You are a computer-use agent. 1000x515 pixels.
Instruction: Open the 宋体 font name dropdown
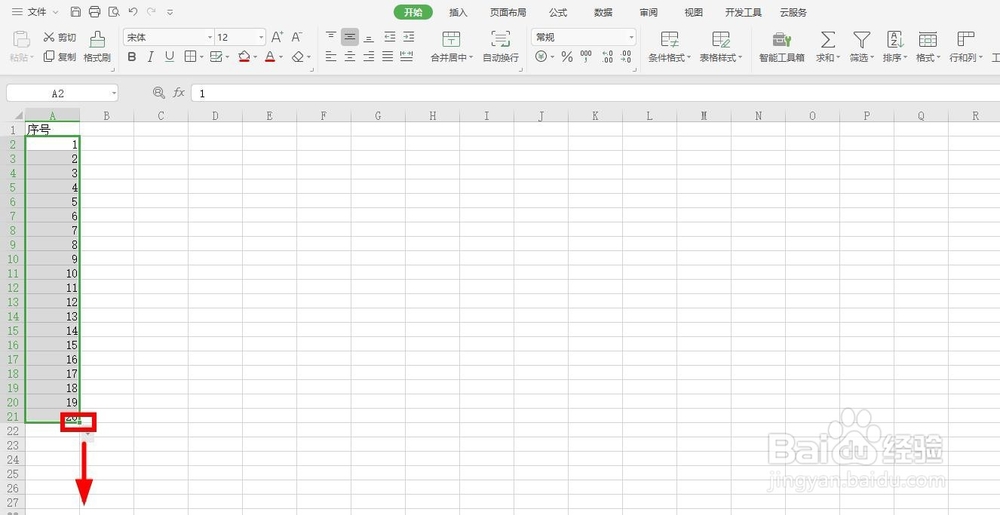[210, 38]
